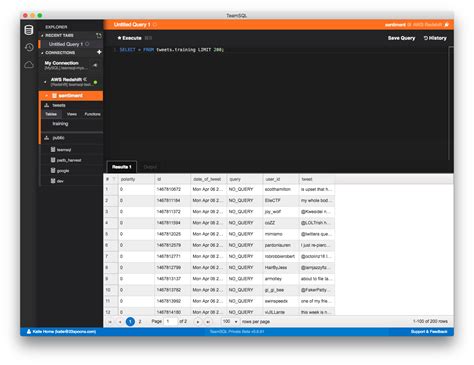
Task: Click the sentiment database icon
Action: pos(54,96)
